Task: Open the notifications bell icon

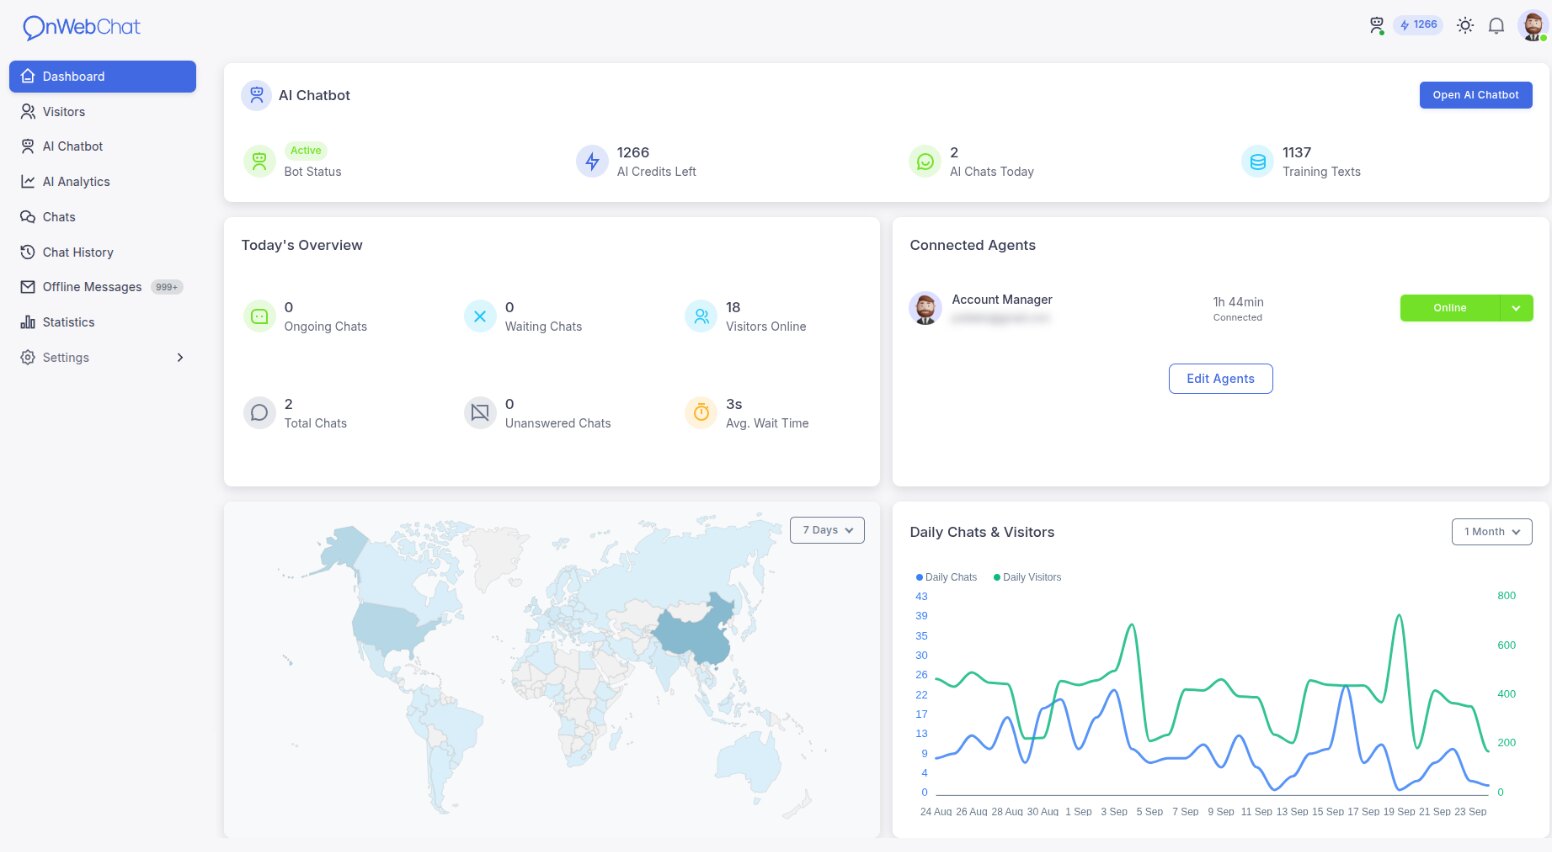Action: pos(1496,25)
